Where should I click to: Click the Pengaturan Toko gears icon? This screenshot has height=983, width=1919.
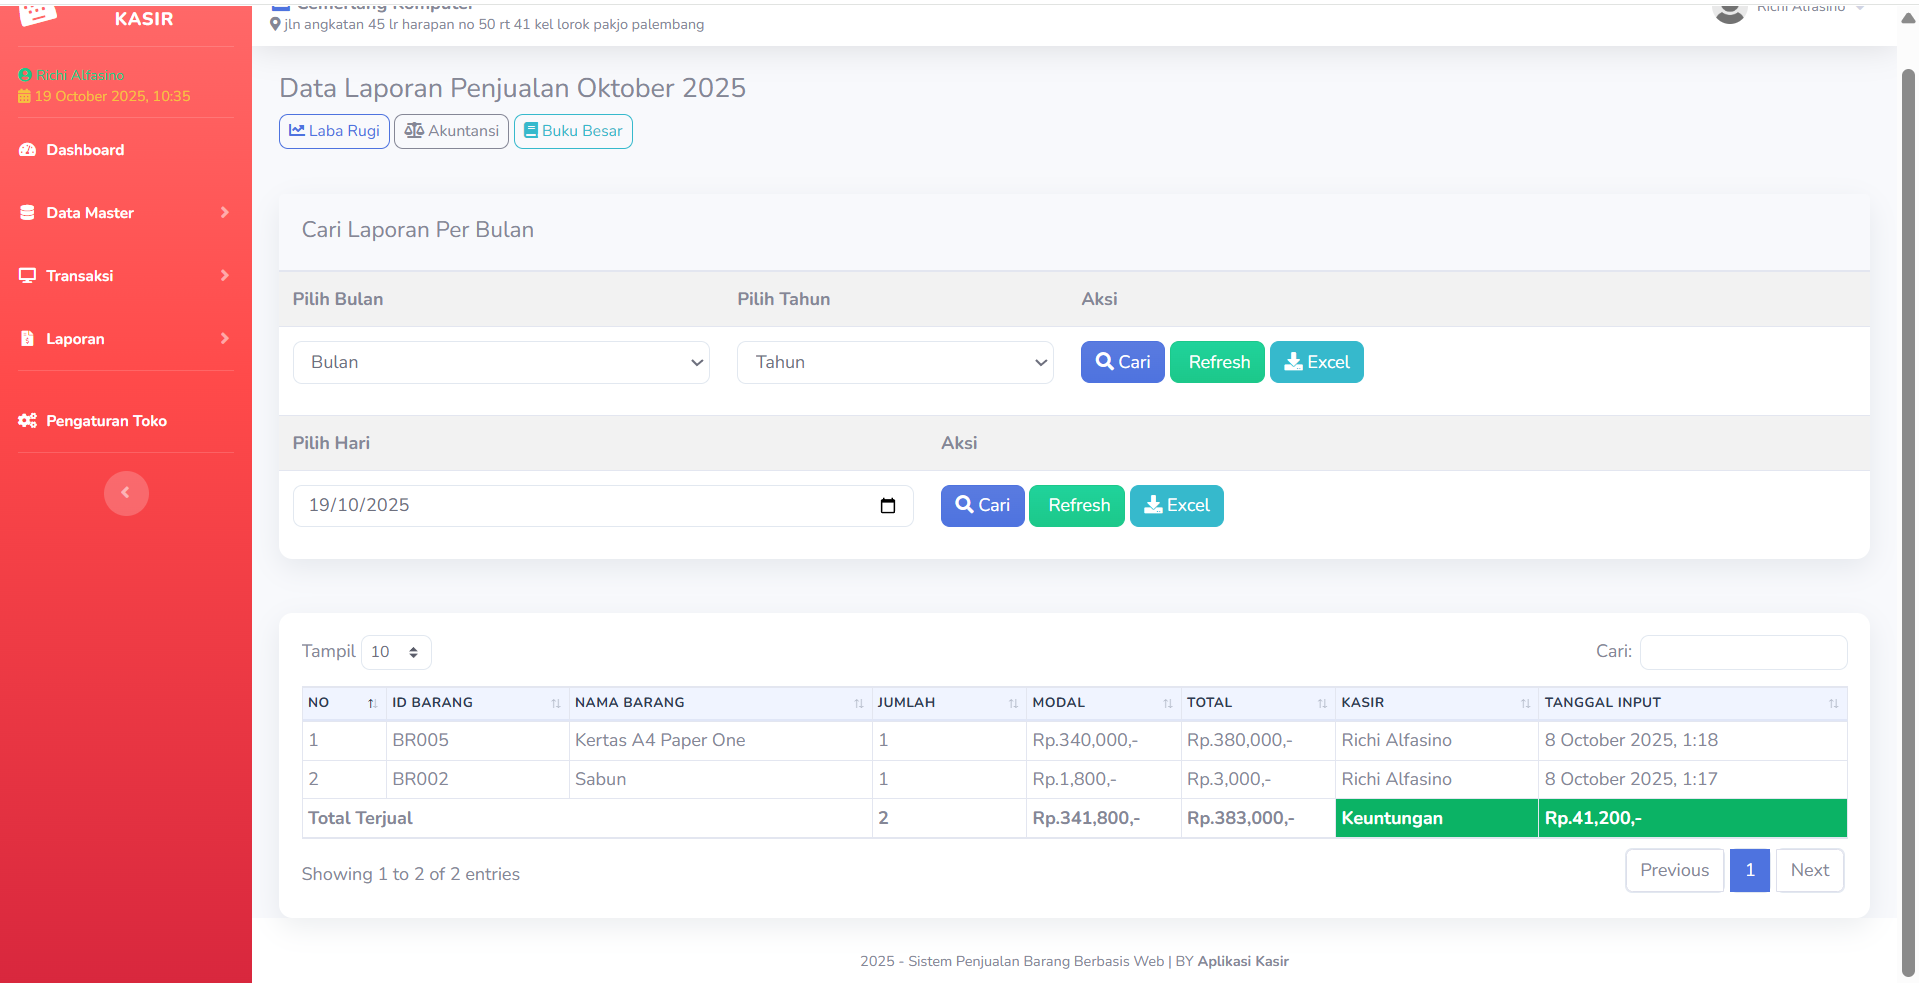[x=28, y=421]
